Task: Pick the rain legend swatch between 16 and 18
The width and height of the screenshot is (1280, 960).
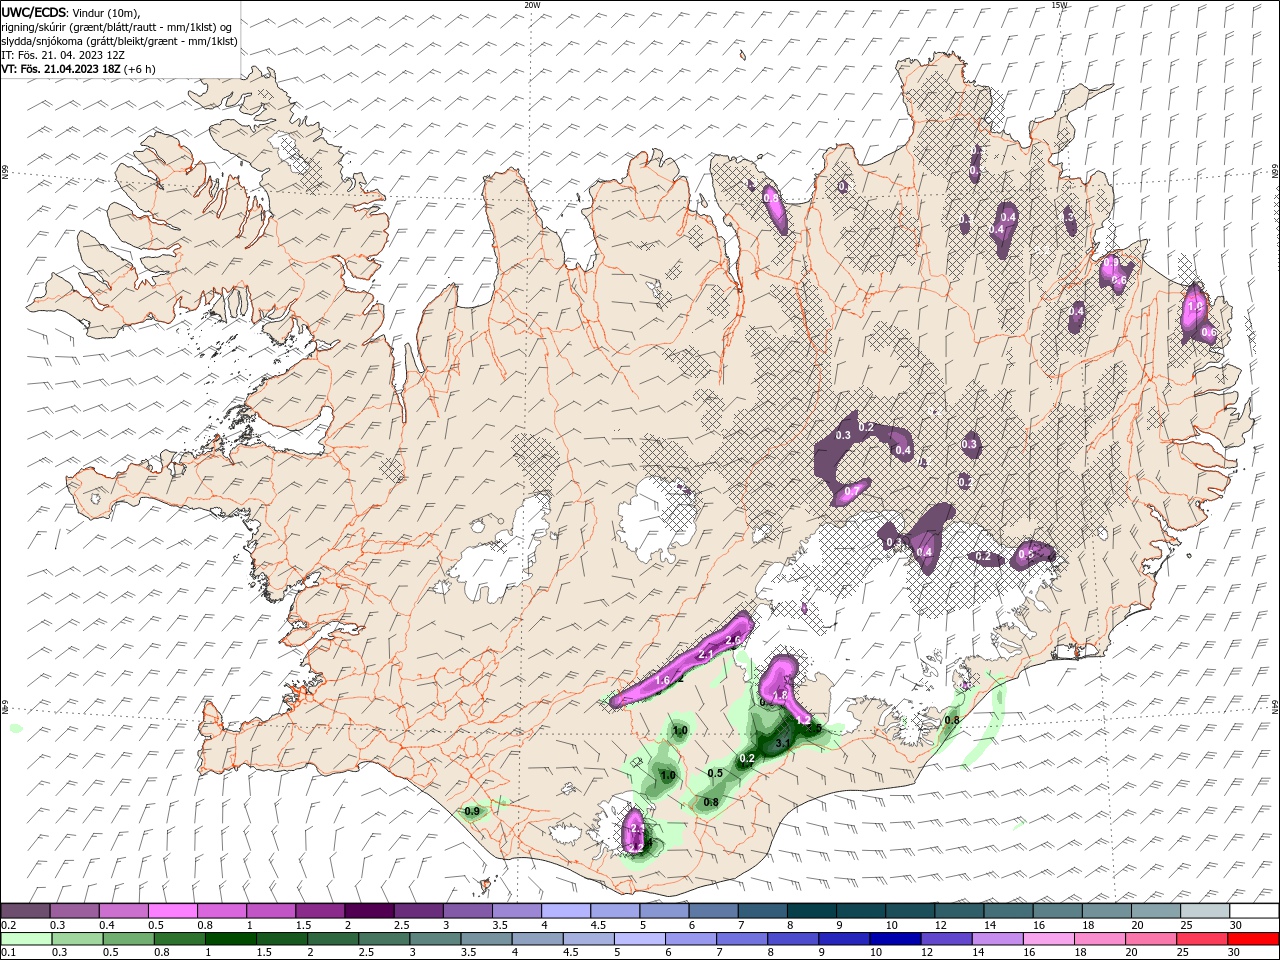Action: coord(1050,939)
